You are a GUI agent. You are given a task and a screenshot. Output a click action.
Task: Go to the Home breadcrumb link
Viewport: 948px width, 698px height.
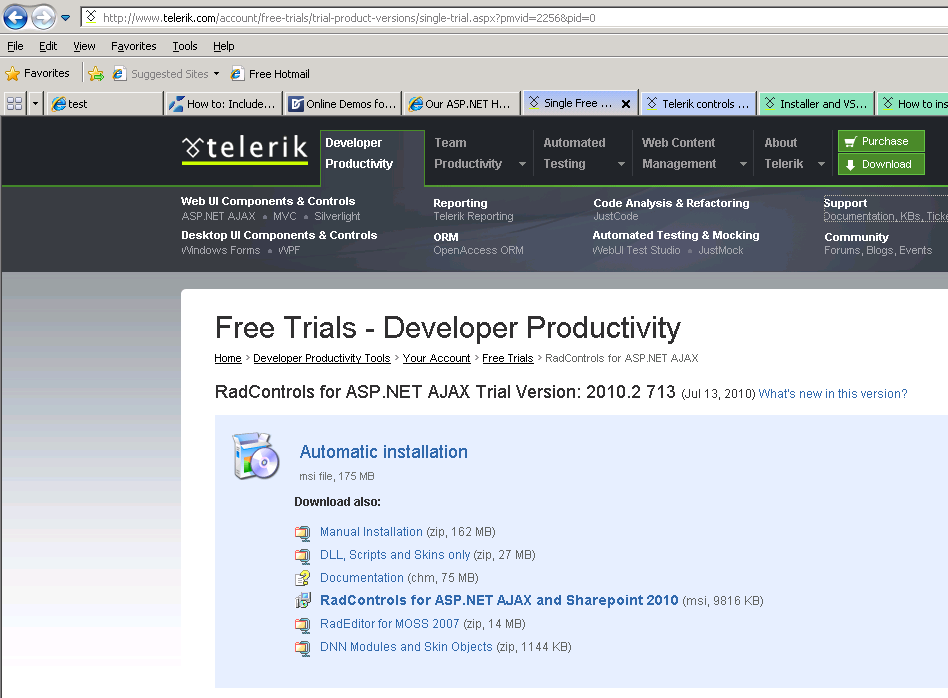[x=228, y=358]
